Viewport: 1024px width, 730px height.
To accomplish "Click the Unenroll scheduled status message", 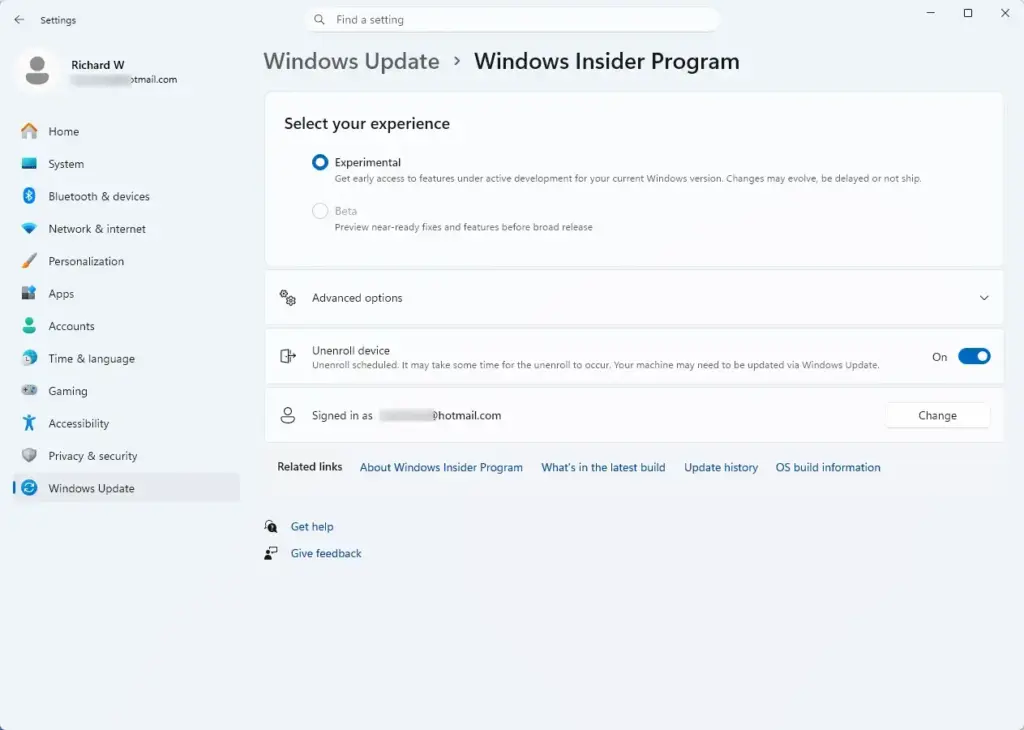I will 596,365.
